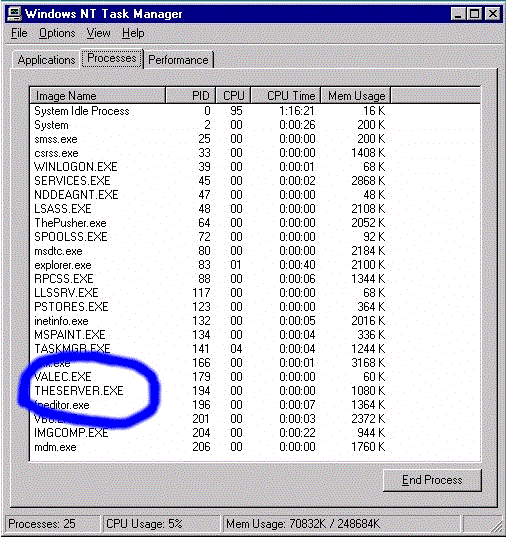Image resolution: width=506 pixels, height=537 pixels.
Task: Select SERVICES.EXE process
Action: (x=210, y=181)
